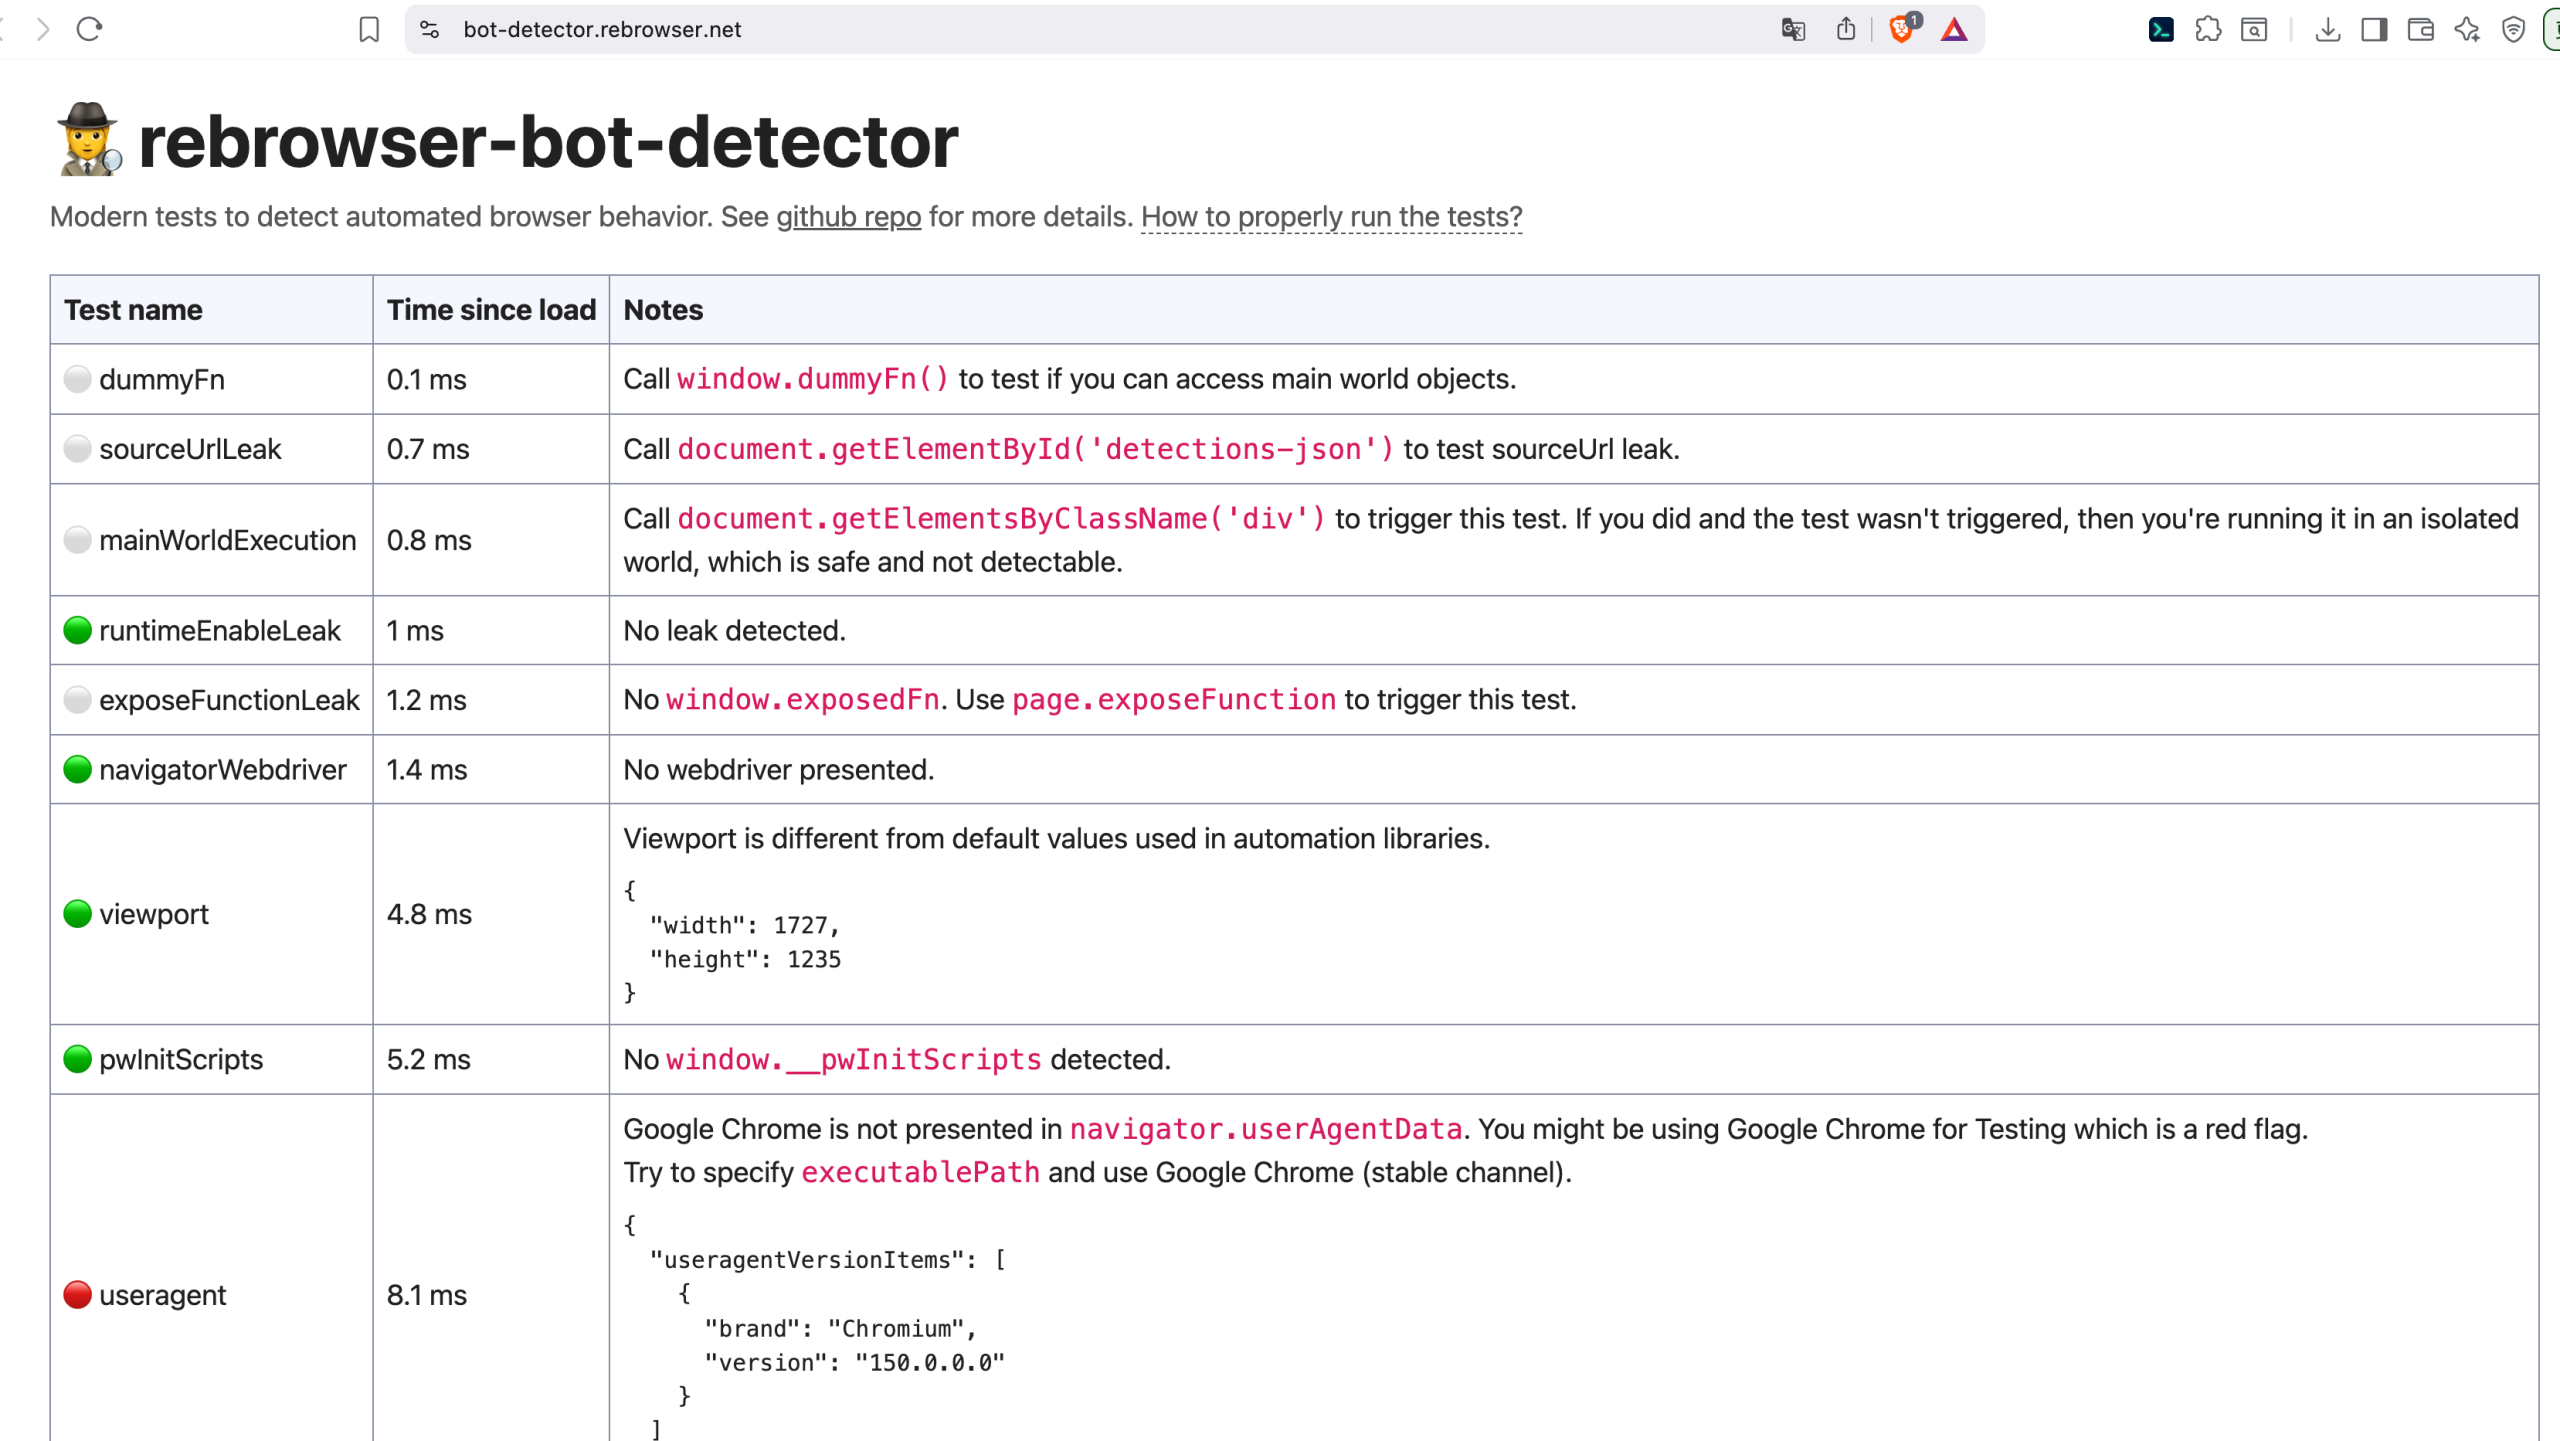Click the gray status dot for sourceUrlLeak

tap(78, 449)
